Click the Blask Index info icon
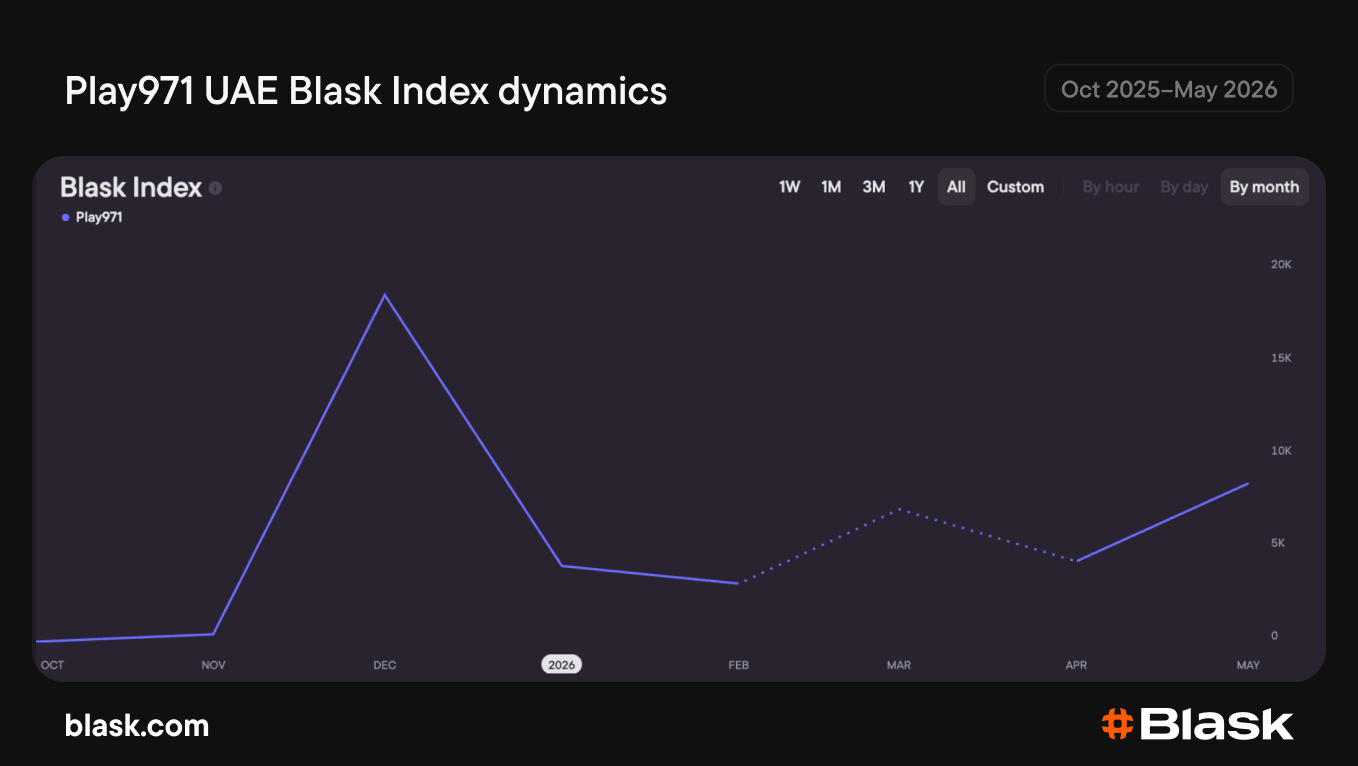The image size is (1358, 766). click(x=216, y=188)
